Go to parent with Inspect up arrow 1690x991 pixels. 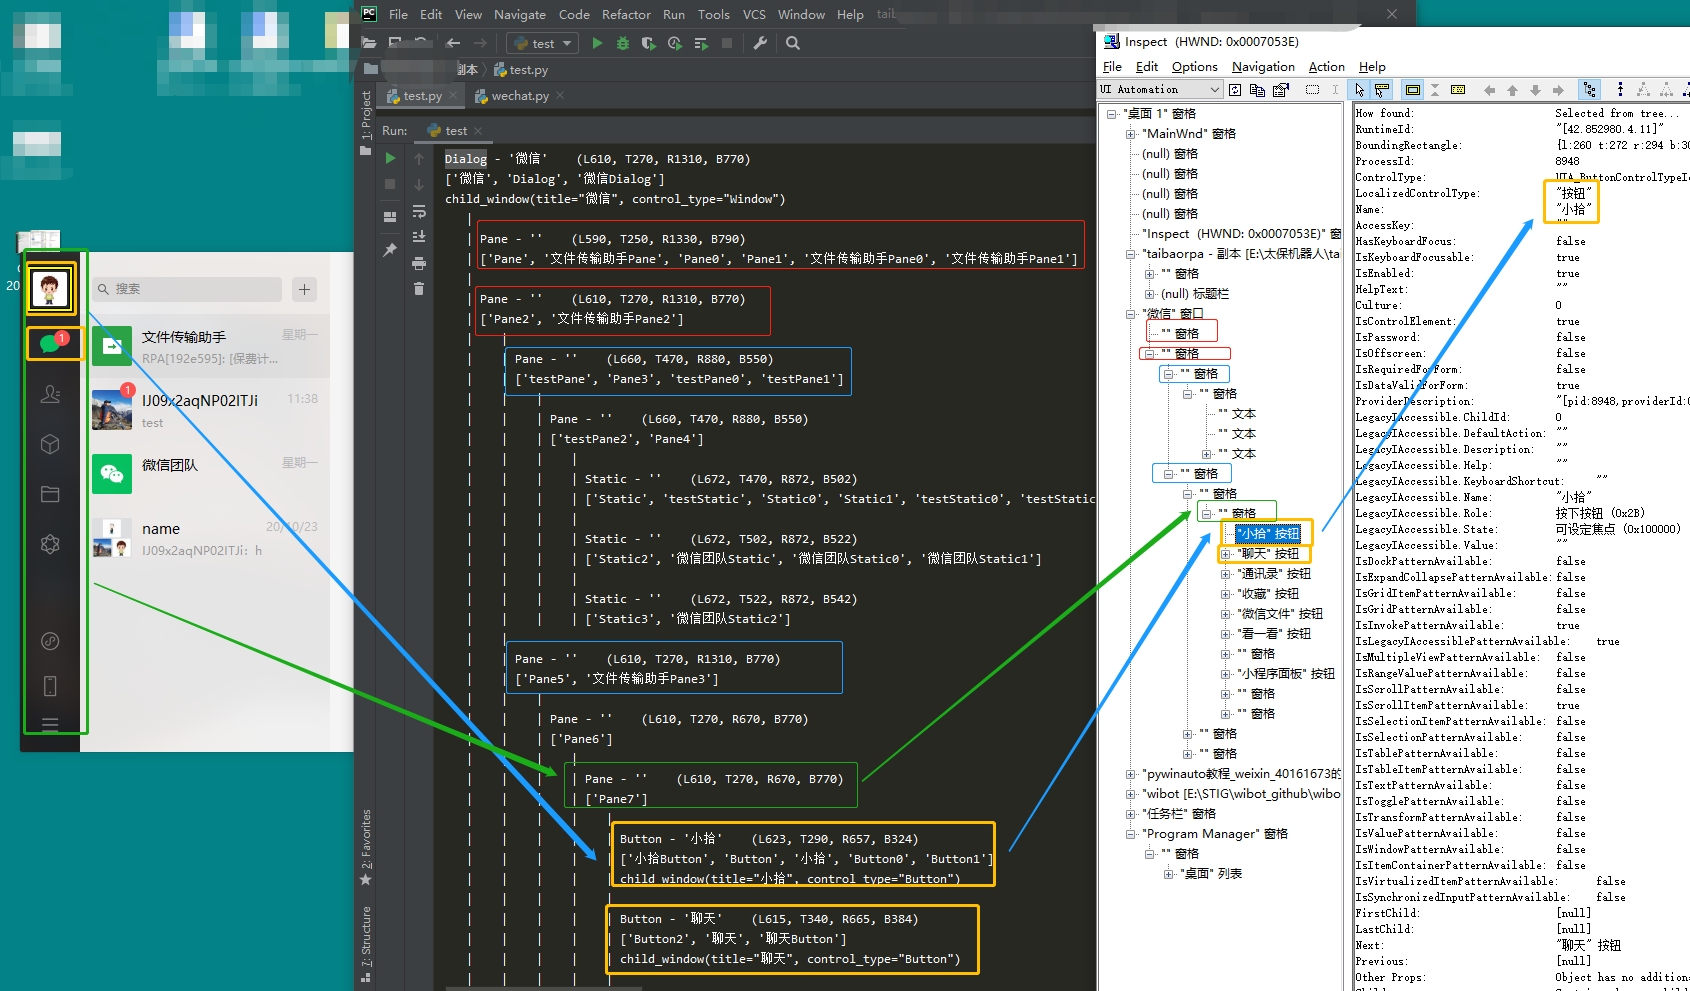point(1512,89)
